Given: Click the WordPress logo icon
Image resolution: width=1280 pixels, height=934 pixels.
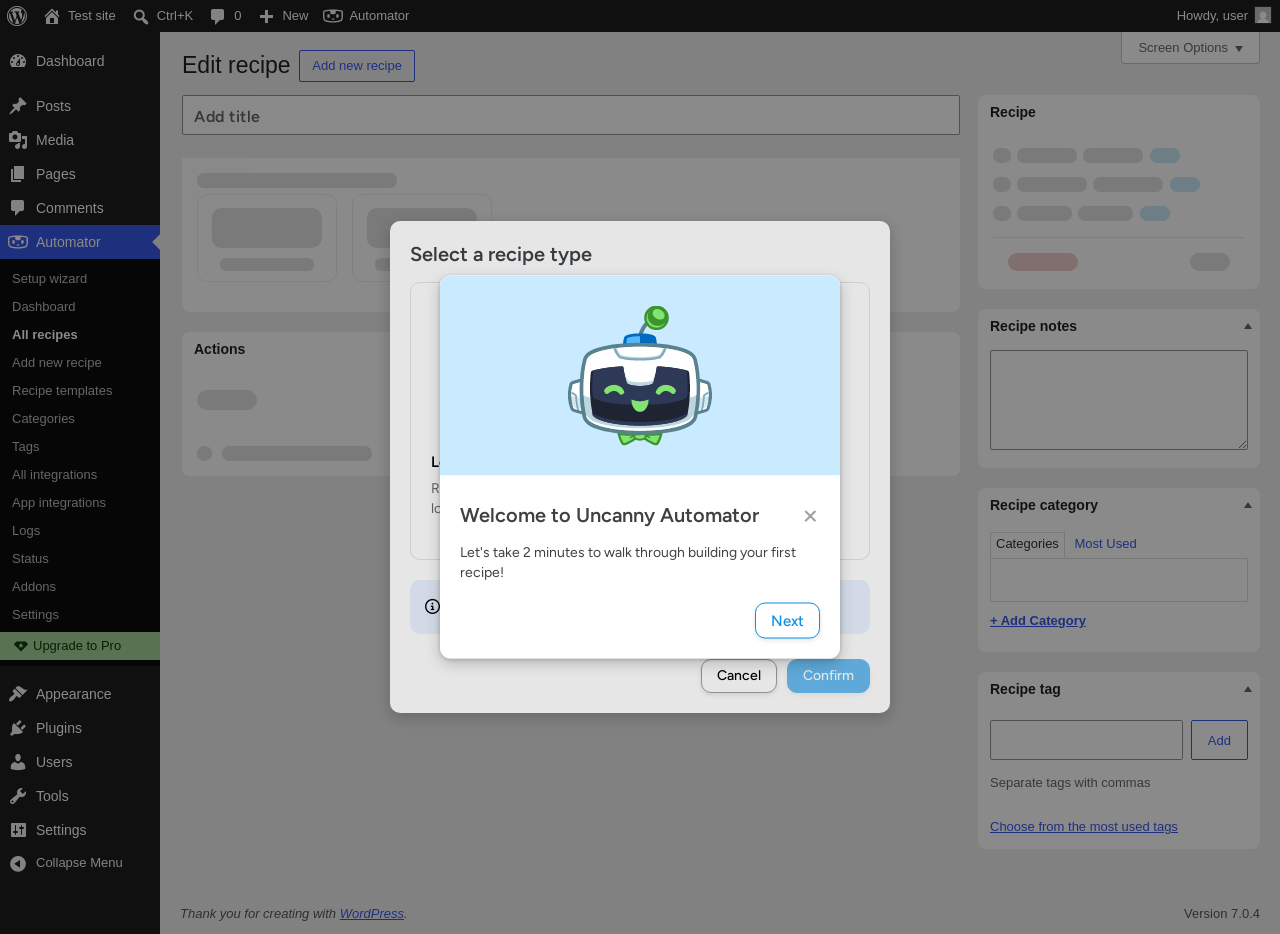Looking at the screenshot, I should [17, 16].
